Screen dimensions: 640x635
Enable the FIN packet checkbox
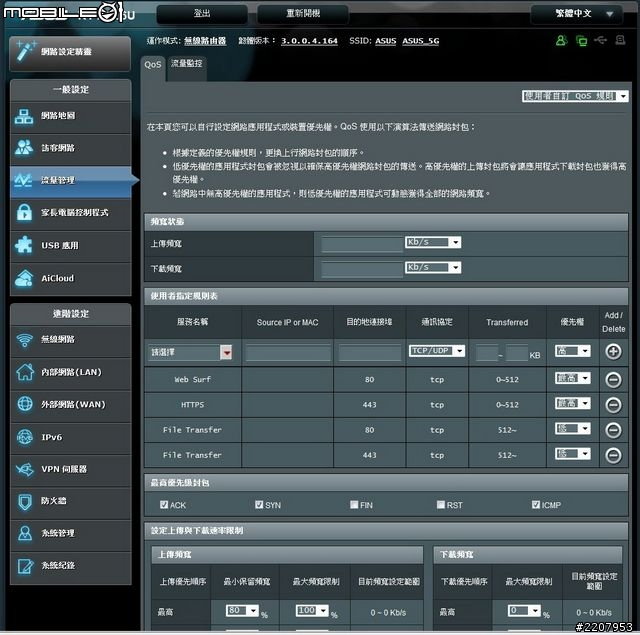(x=355, y=505)
